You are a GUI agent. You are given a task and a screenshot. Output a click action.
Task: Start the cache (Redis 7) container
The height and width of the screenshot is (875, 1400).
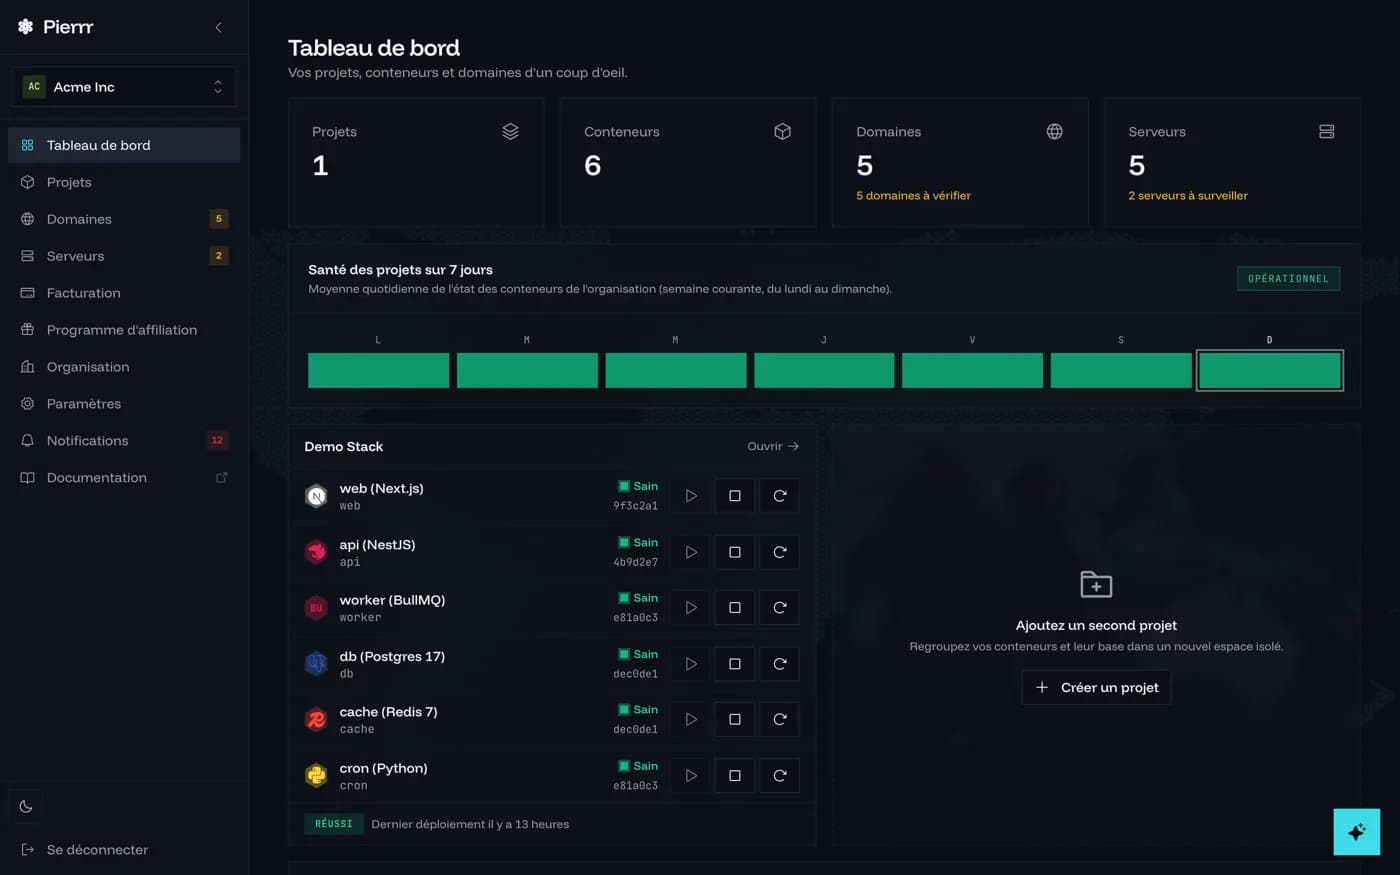(x=691, y=719)
